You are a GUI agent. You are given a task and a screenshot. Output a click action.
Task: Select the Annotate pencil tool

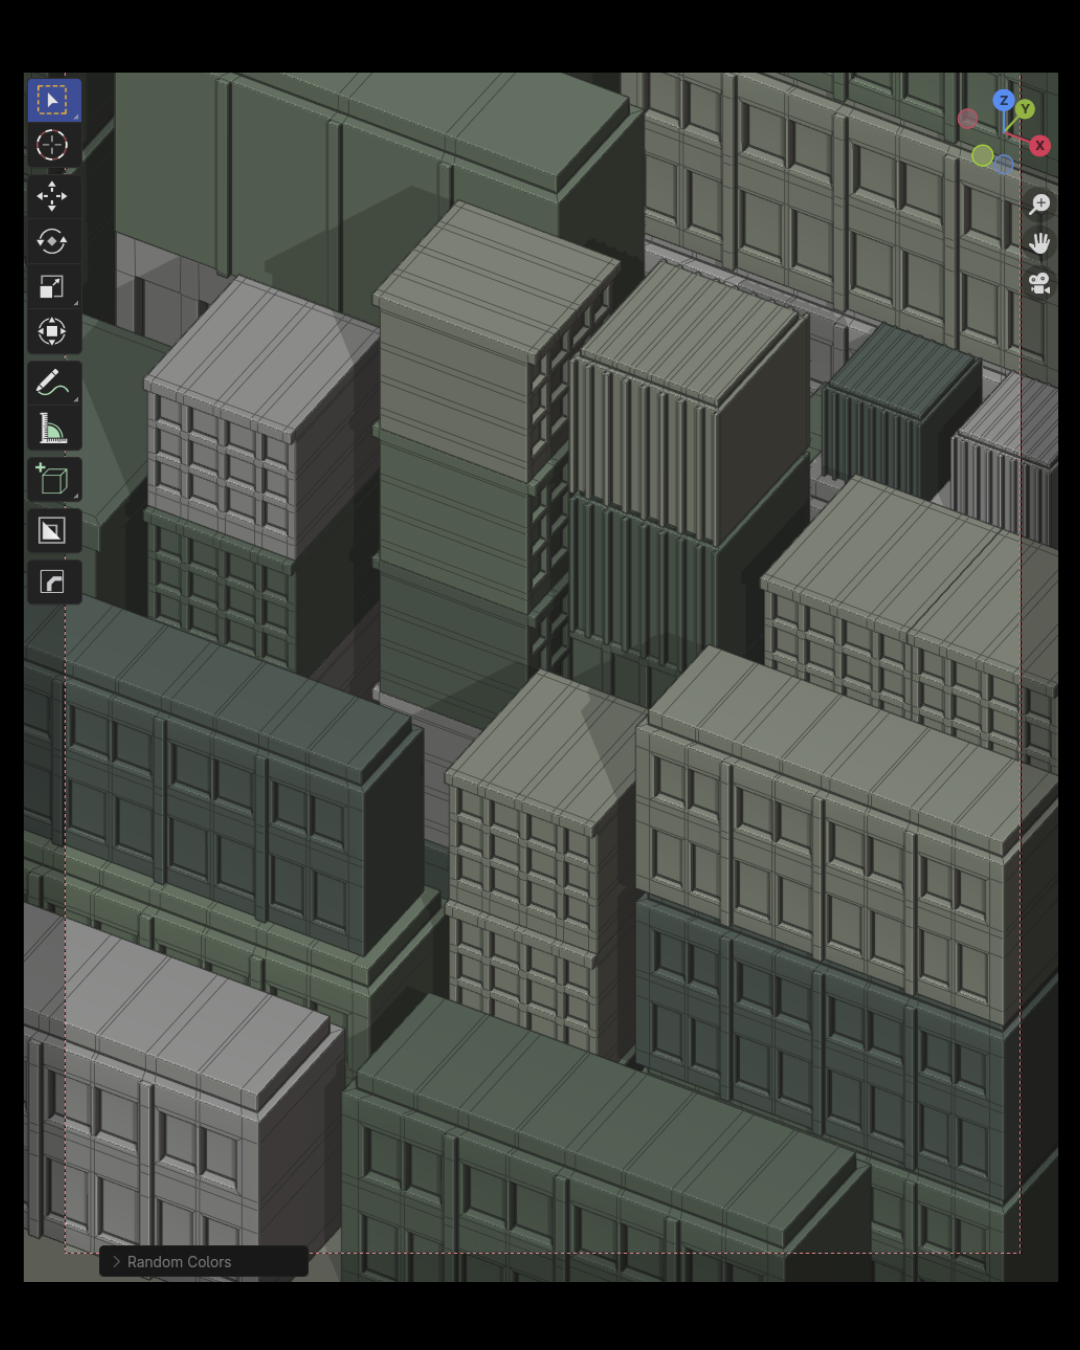pyautogui.click(x=52, y=383)
